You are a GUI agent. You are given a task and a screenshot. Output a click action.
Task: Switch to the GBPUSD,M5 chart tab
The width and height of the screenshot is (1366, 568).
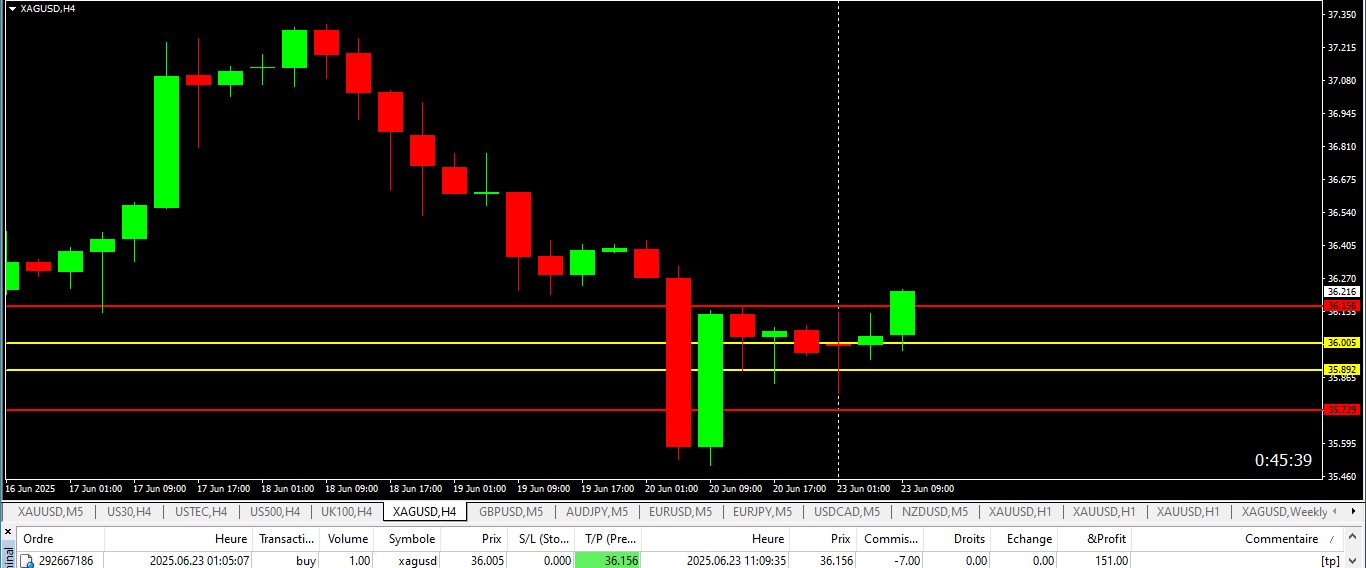click(x=511, y=511)
